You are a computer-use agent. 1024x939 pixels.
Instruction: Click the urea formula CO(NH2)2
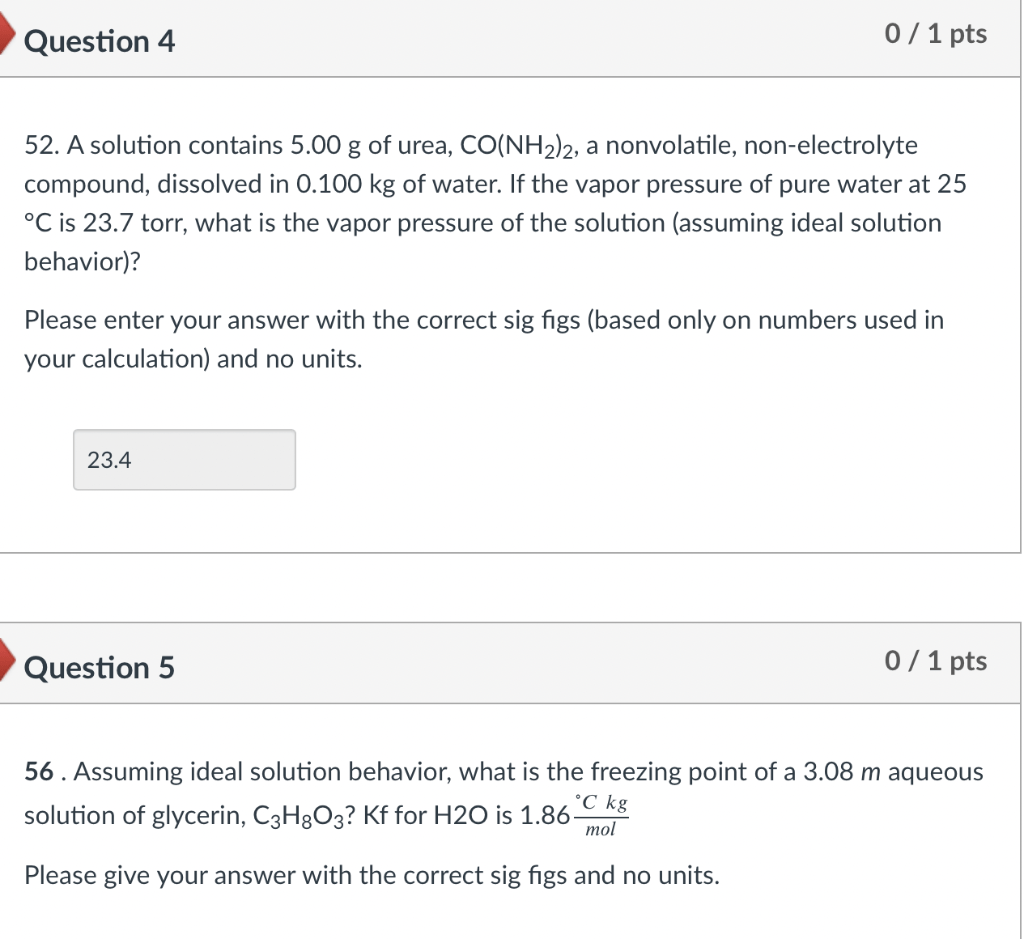tap(517, 146)
